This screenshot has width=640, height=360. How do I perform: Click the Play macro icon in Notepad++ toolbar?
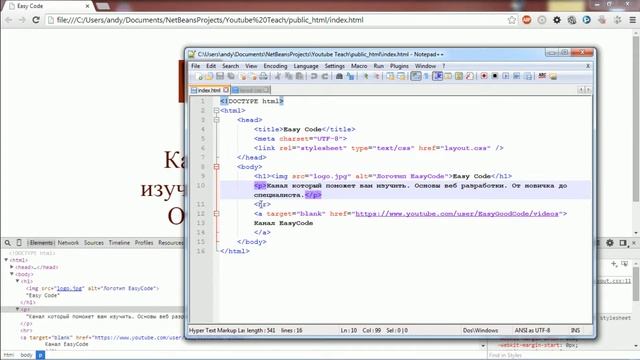tap(506, 76)
